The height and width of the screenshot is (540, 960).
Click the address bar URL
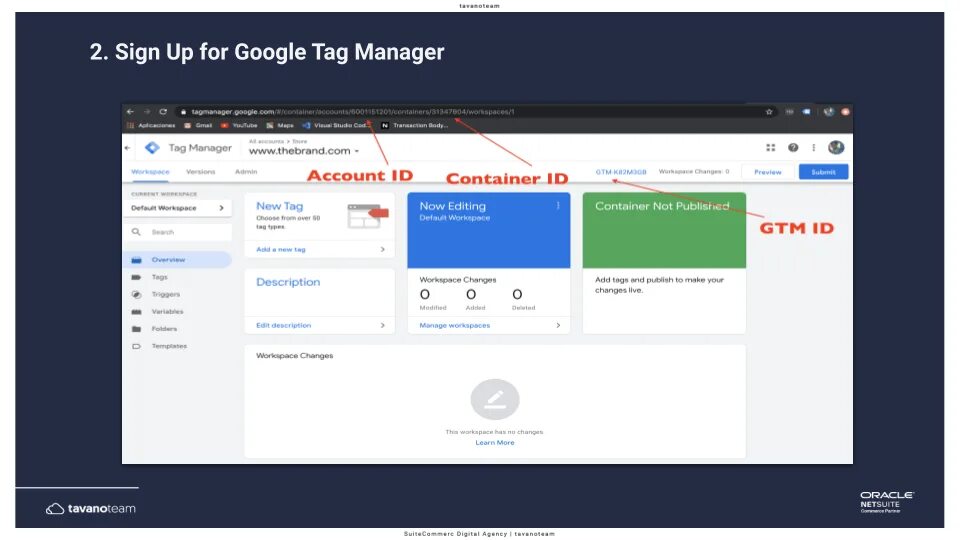click(353, 111)
